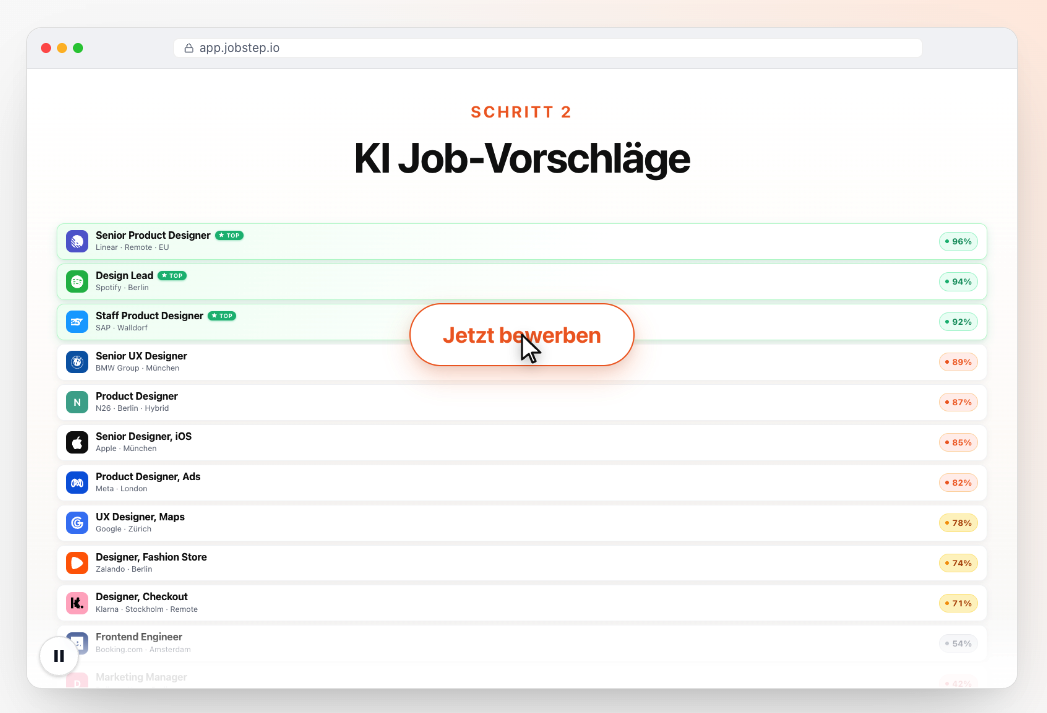This screenshot has width=1047, height=713.
Task: Click the 89% match score badge
Action: [x=958, y=362]
